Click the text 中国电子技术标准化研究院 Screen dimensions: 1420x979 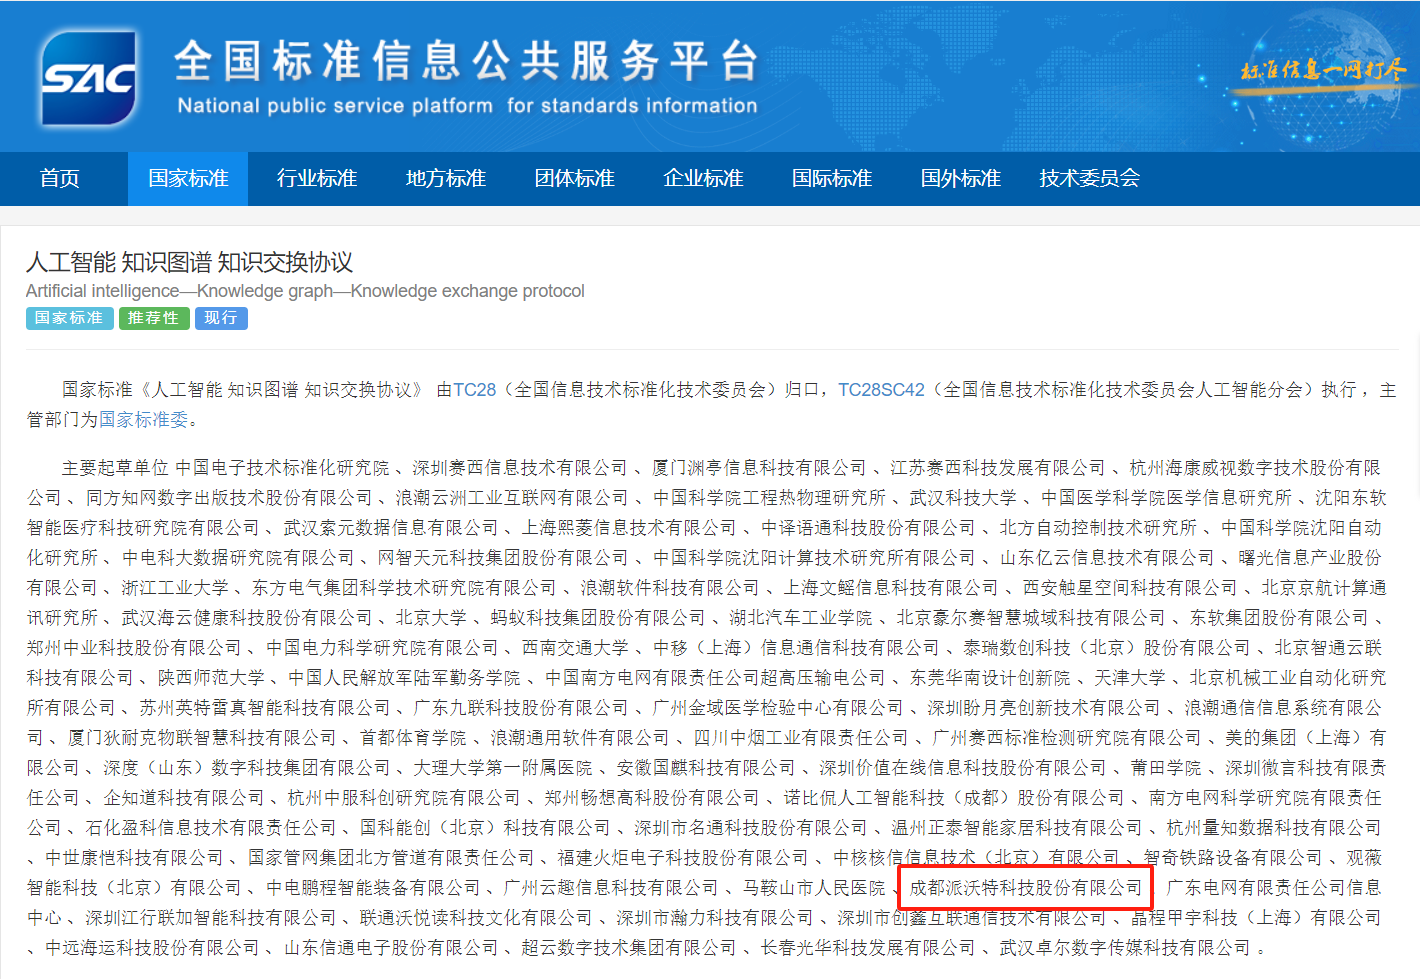[282, 468]
